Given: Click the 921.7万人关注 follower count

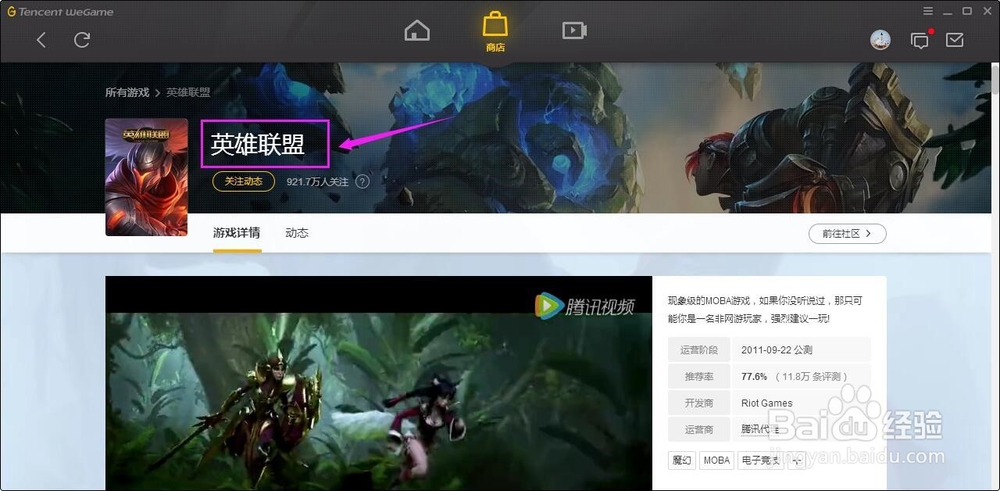Looking at the screenshot, I should [318, 182].
